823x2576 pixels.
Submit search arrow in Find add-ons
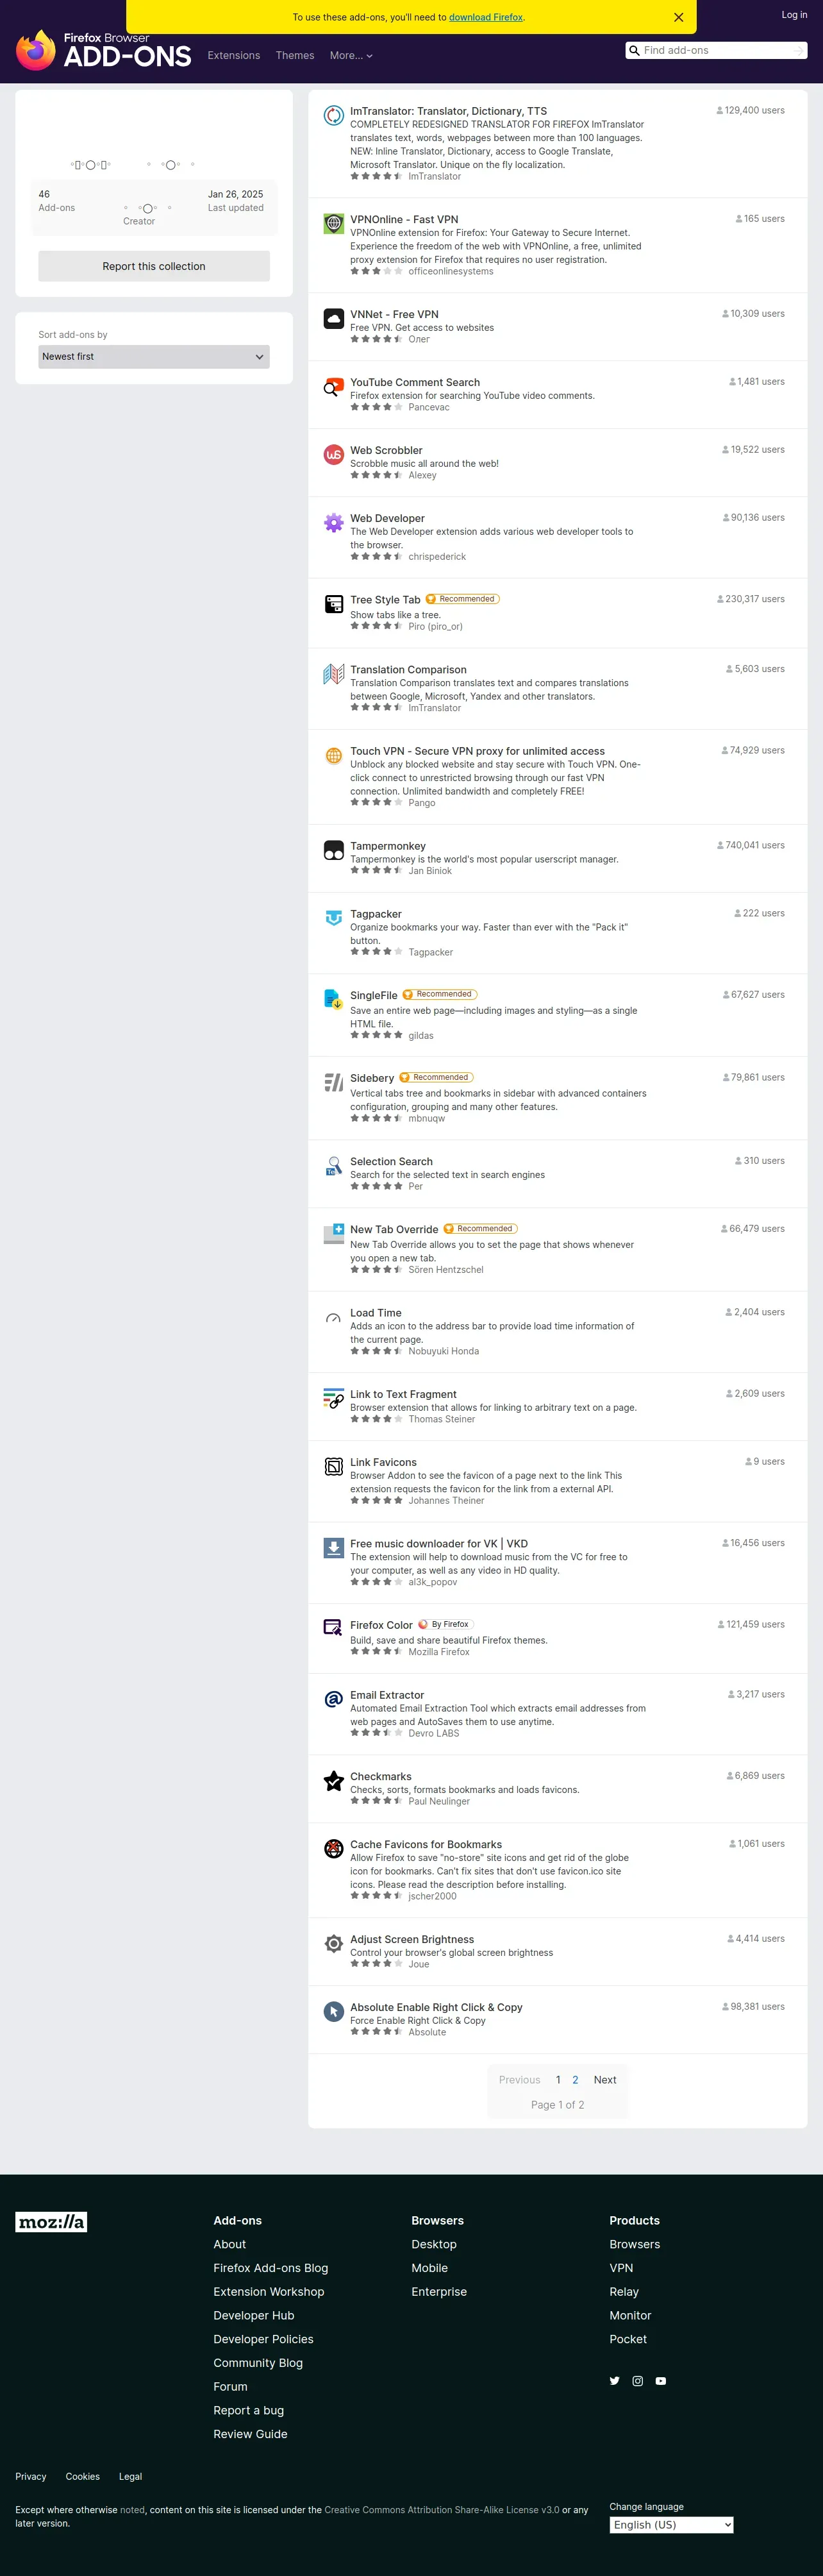tap(798, 50)
